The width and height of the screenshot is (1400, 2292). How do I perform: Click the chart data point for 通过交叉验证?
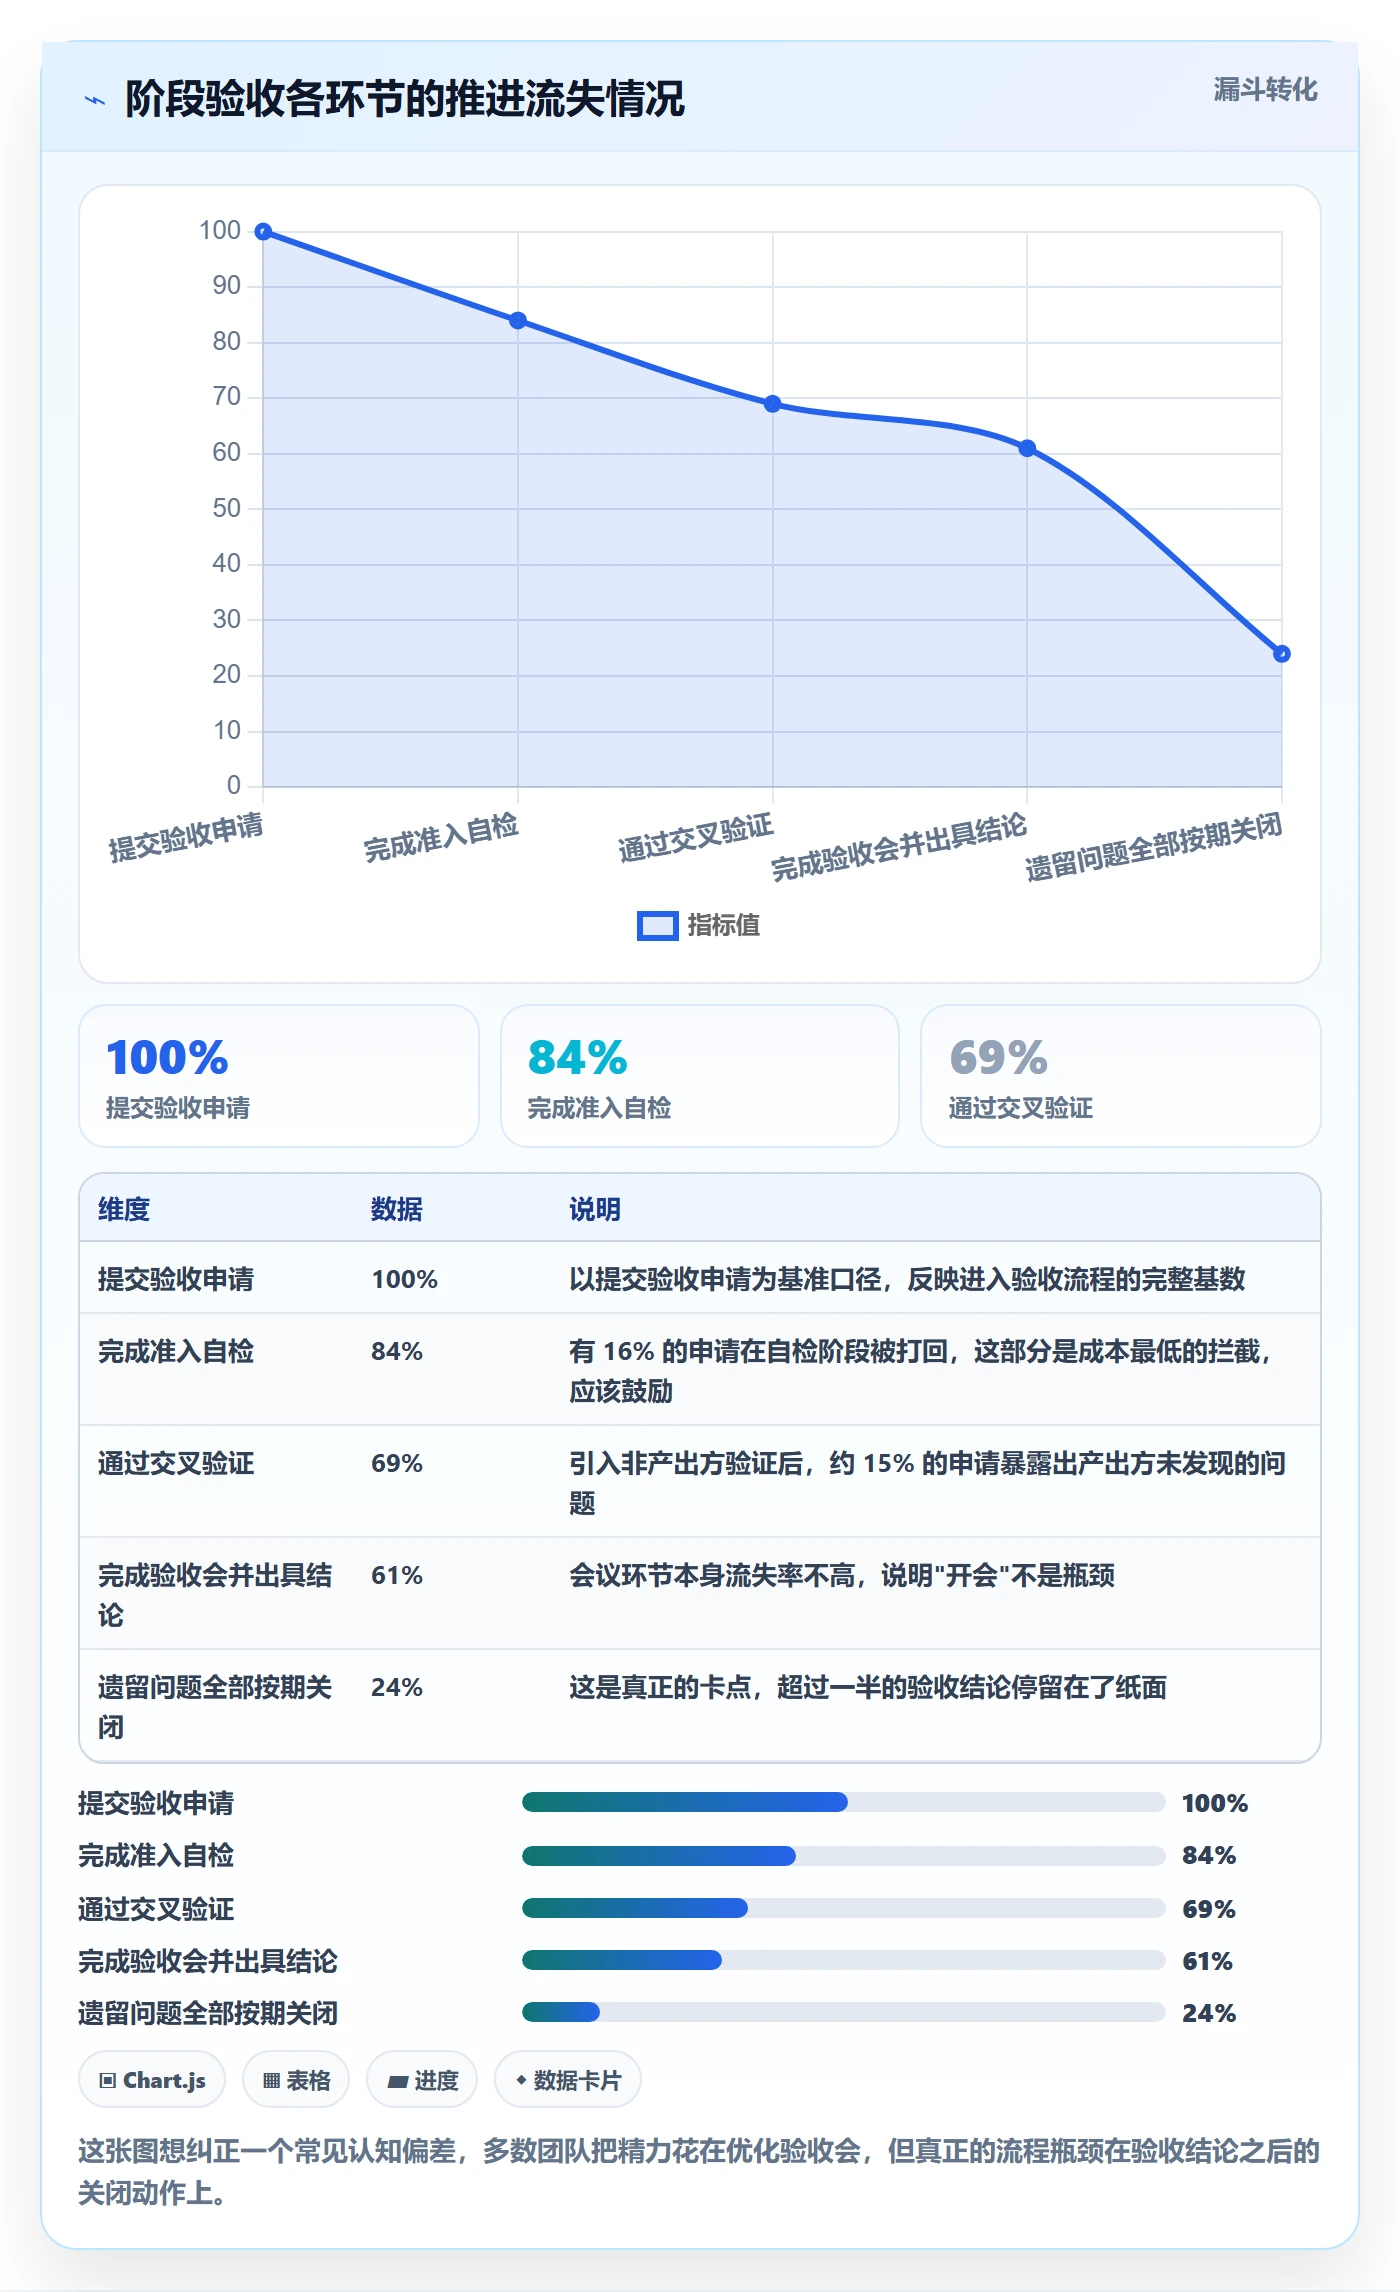773,404
